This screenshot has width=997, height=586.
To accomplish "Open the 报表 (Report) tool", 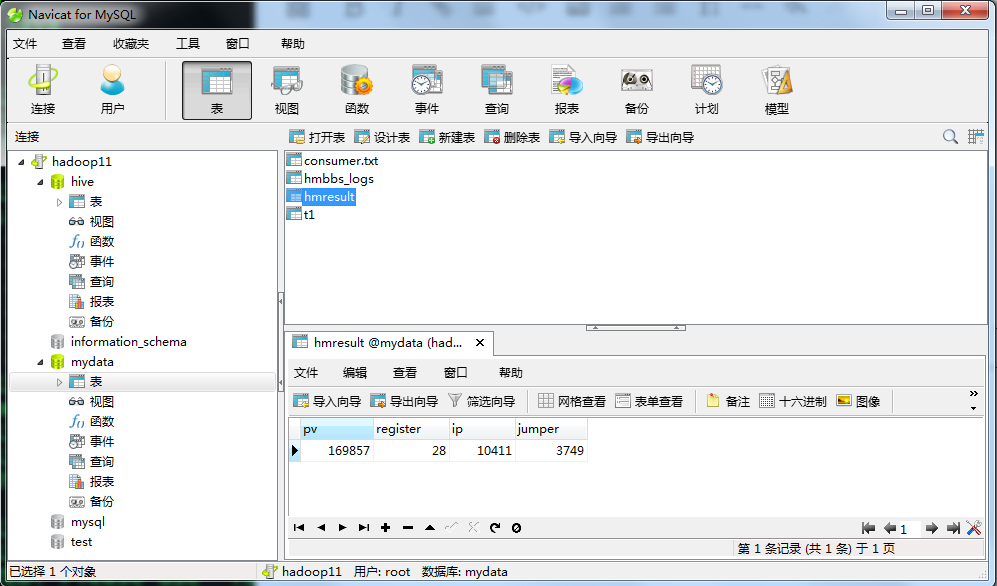I will point(566,88).
